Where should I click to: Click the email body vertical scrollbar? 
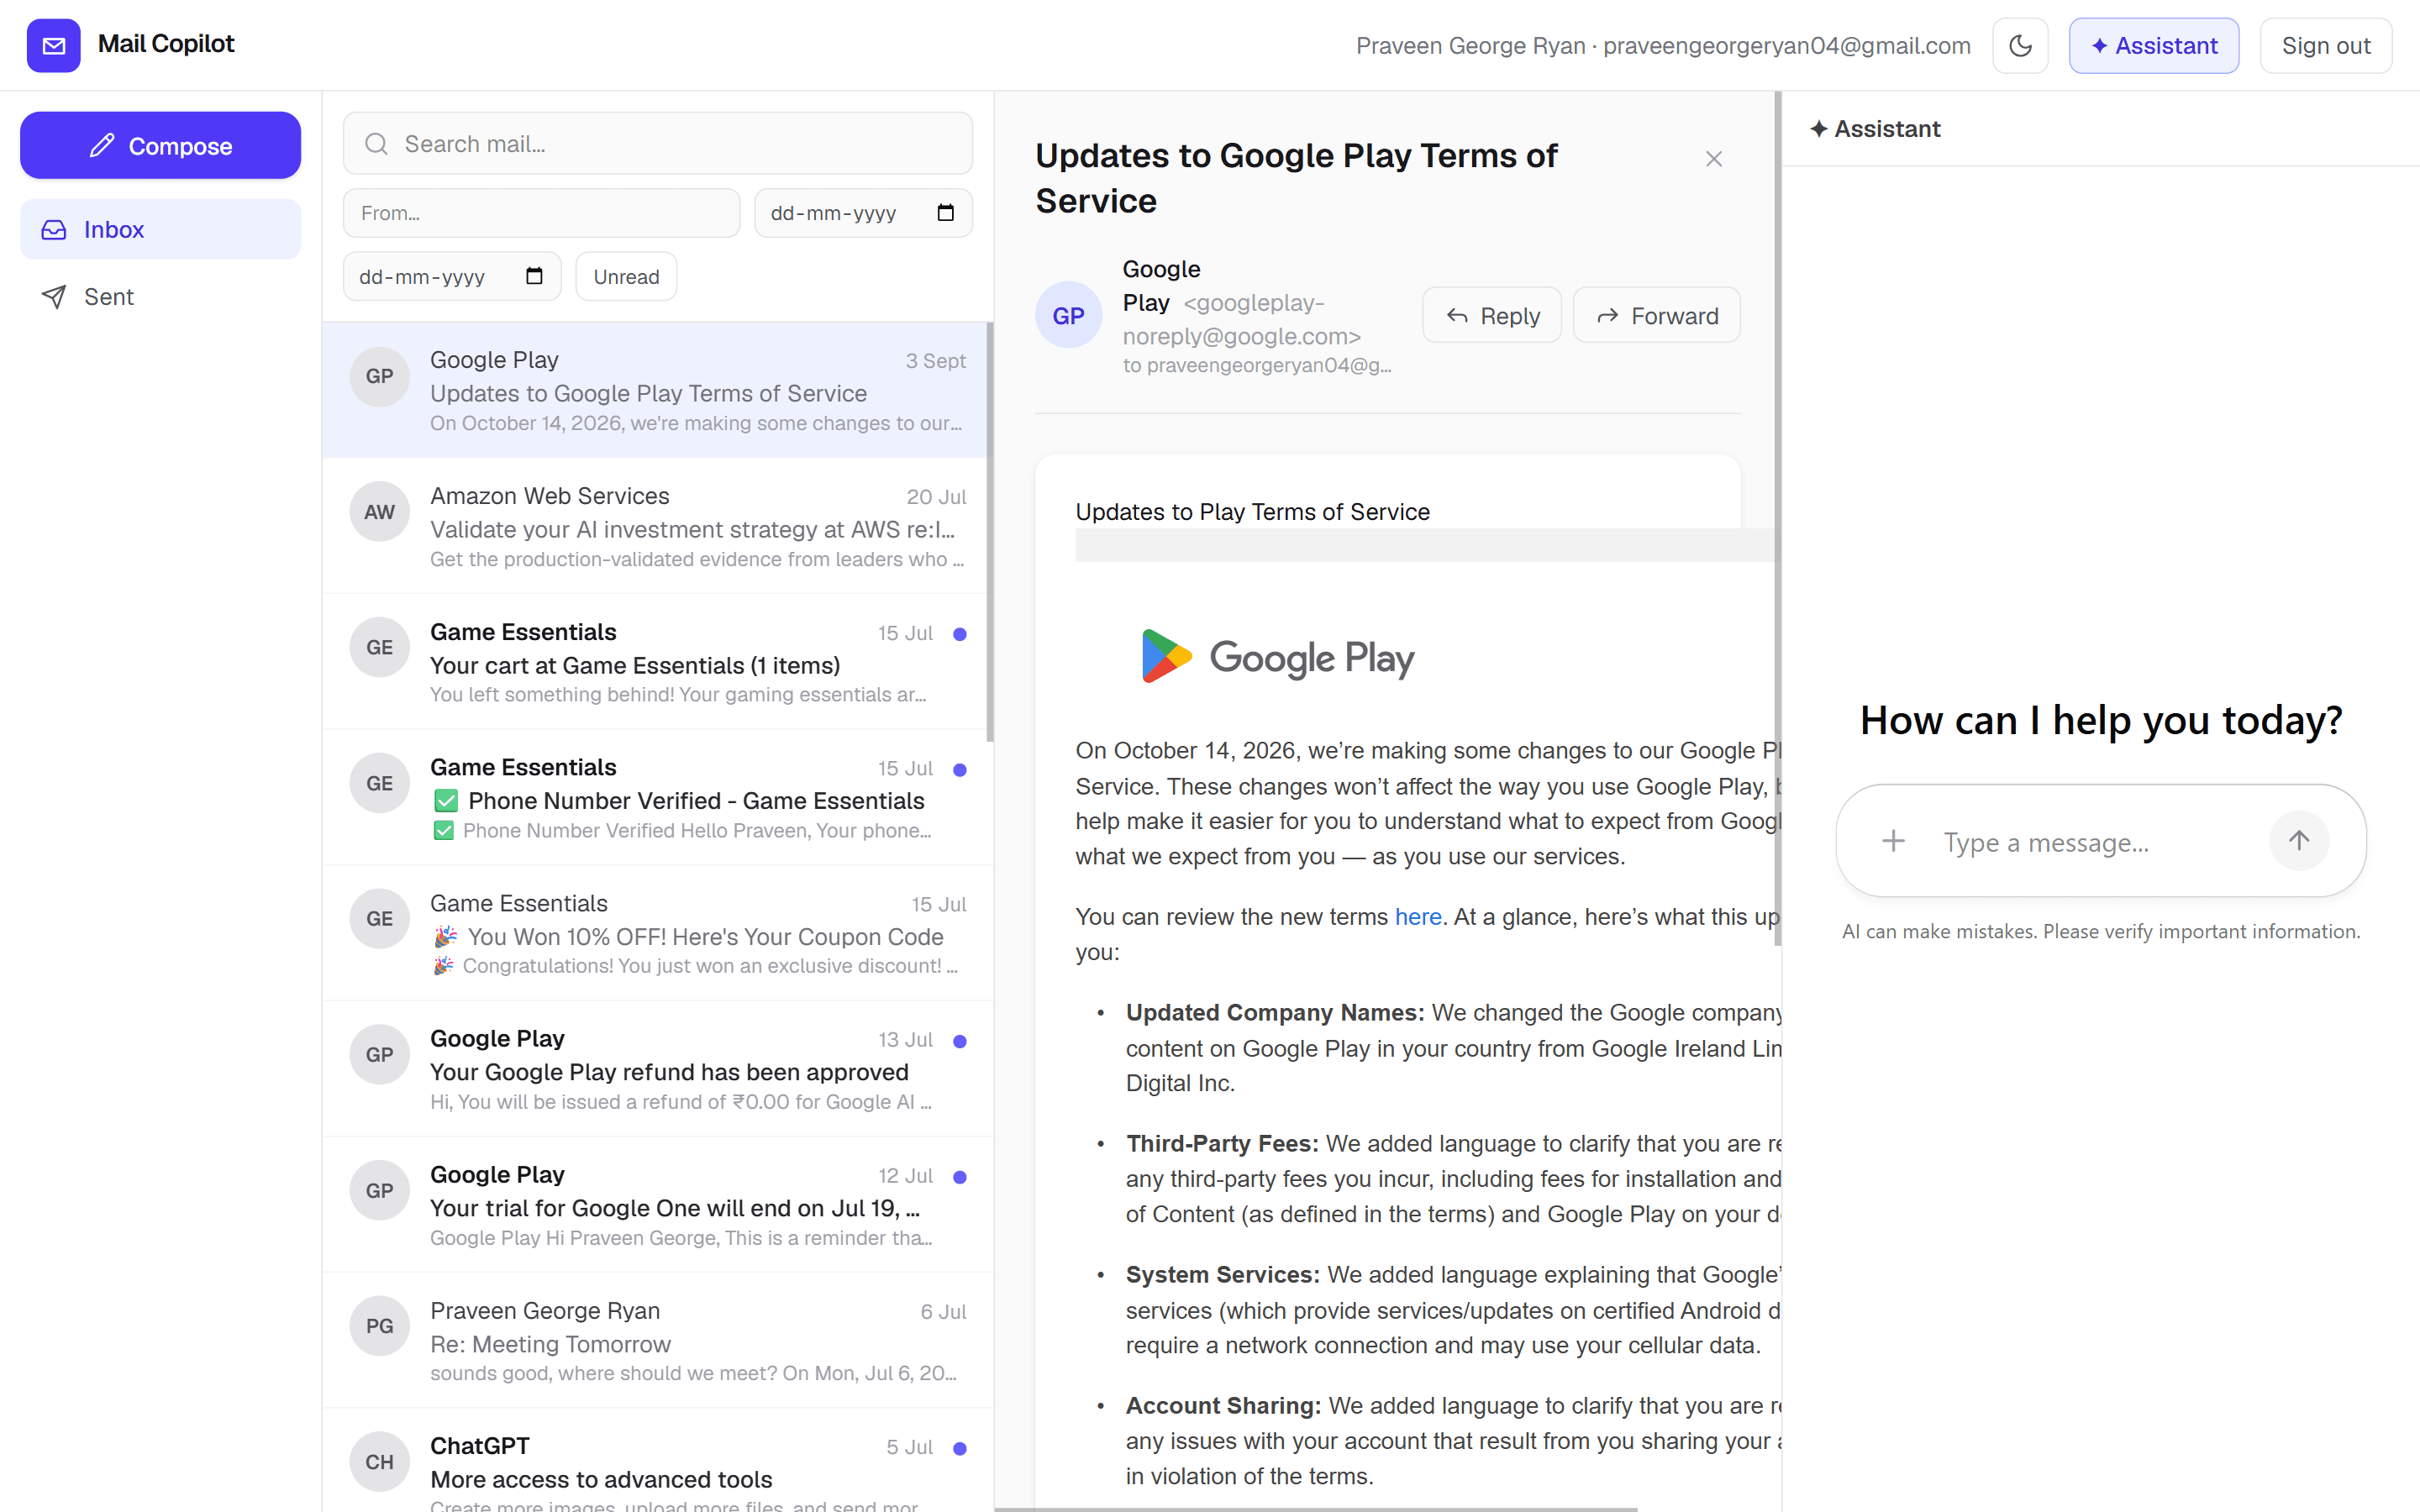coord(1778,518)
